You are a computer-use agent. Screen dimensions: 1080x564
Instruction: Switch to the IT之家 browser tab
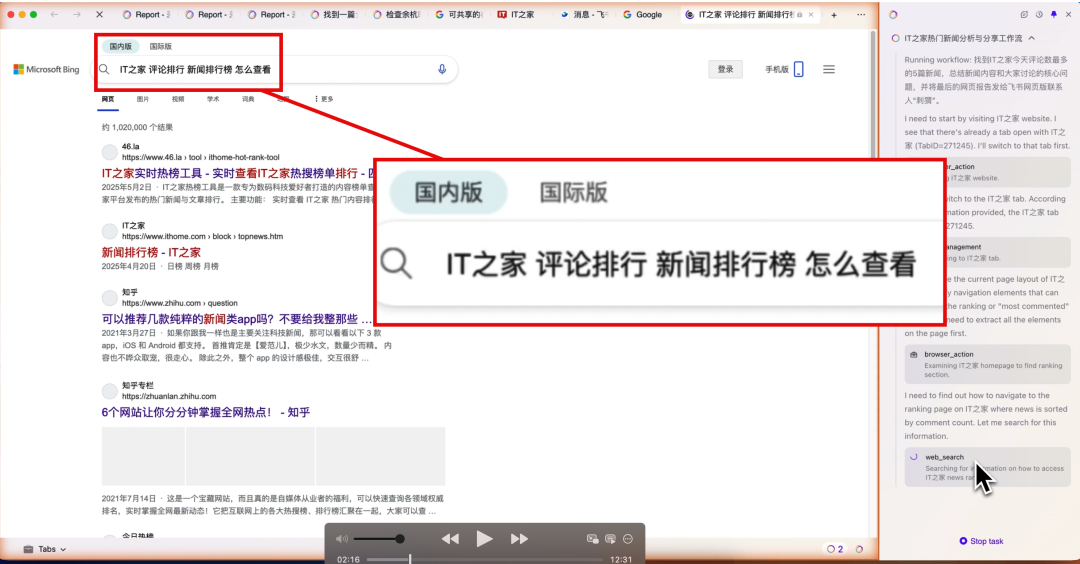(x=515, y=14)
